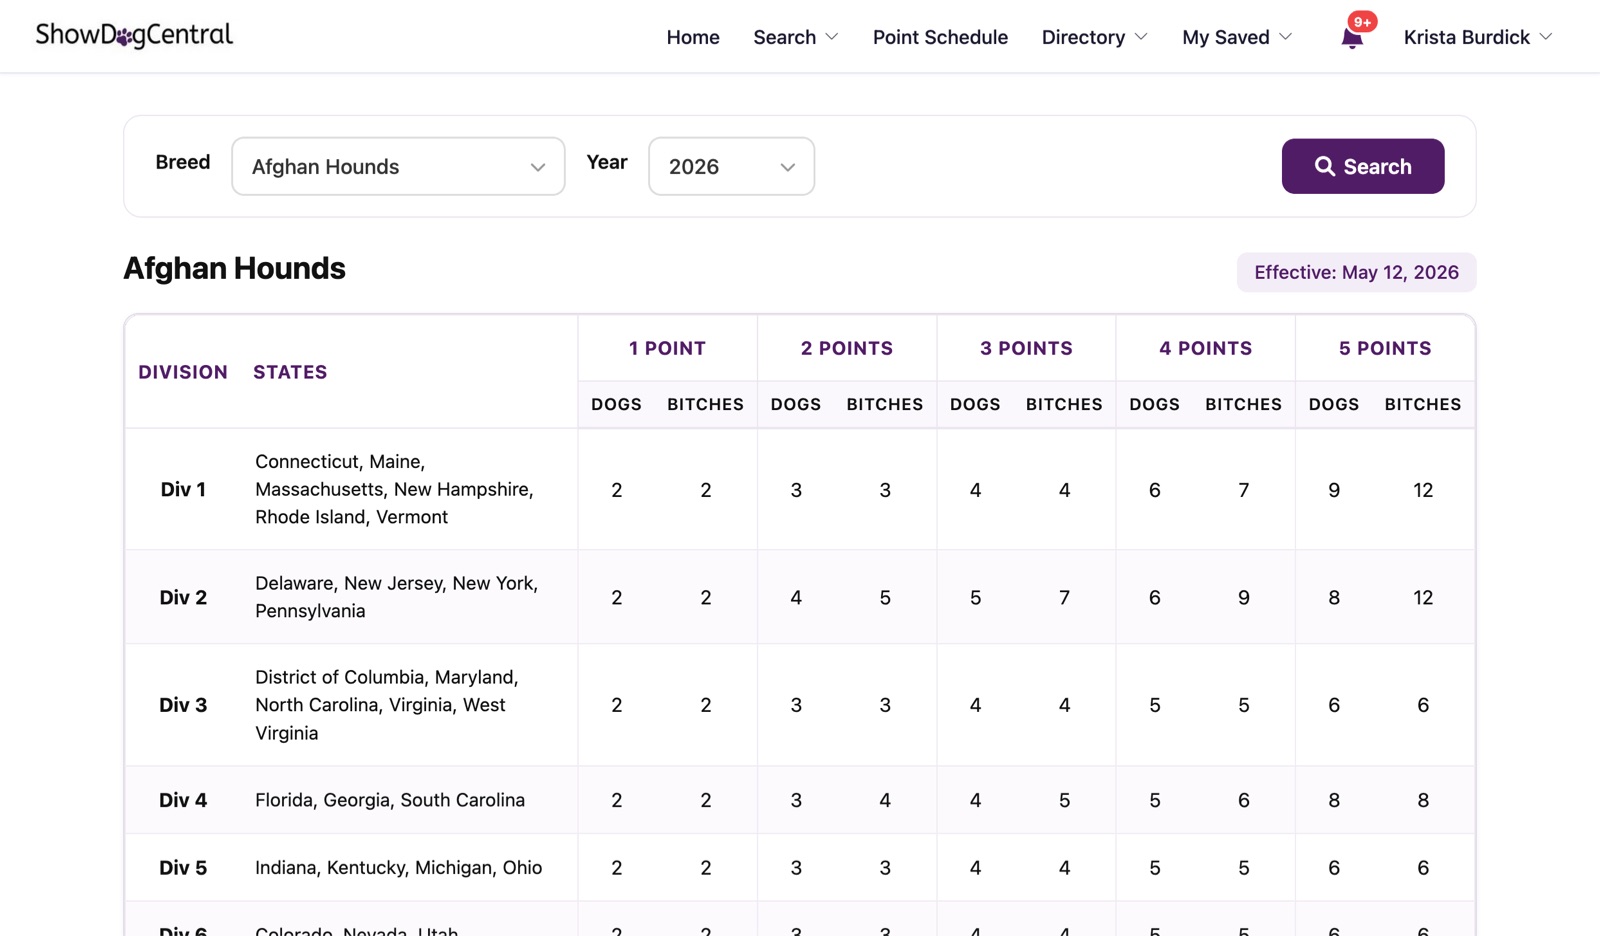Click DOGS subheader under 3 POINTS
Image resolution: width=1600 pixels, height=936 pixels.
click(975, 404)
